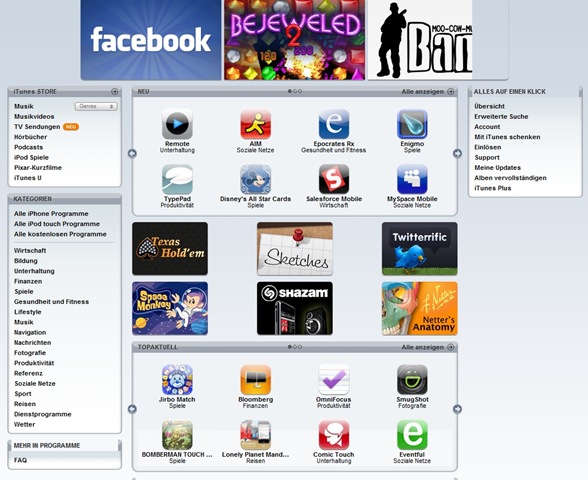Screen dimensions: 588x480
Task: Open the Twitterrific promo banner
Action: point(420,249)
